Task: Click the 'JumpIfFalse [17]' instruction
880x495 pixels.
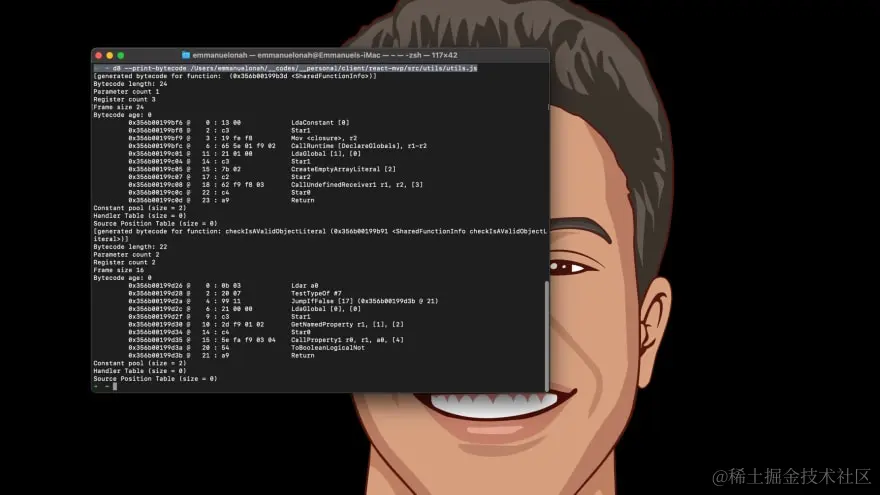Action: pos(322,301)
